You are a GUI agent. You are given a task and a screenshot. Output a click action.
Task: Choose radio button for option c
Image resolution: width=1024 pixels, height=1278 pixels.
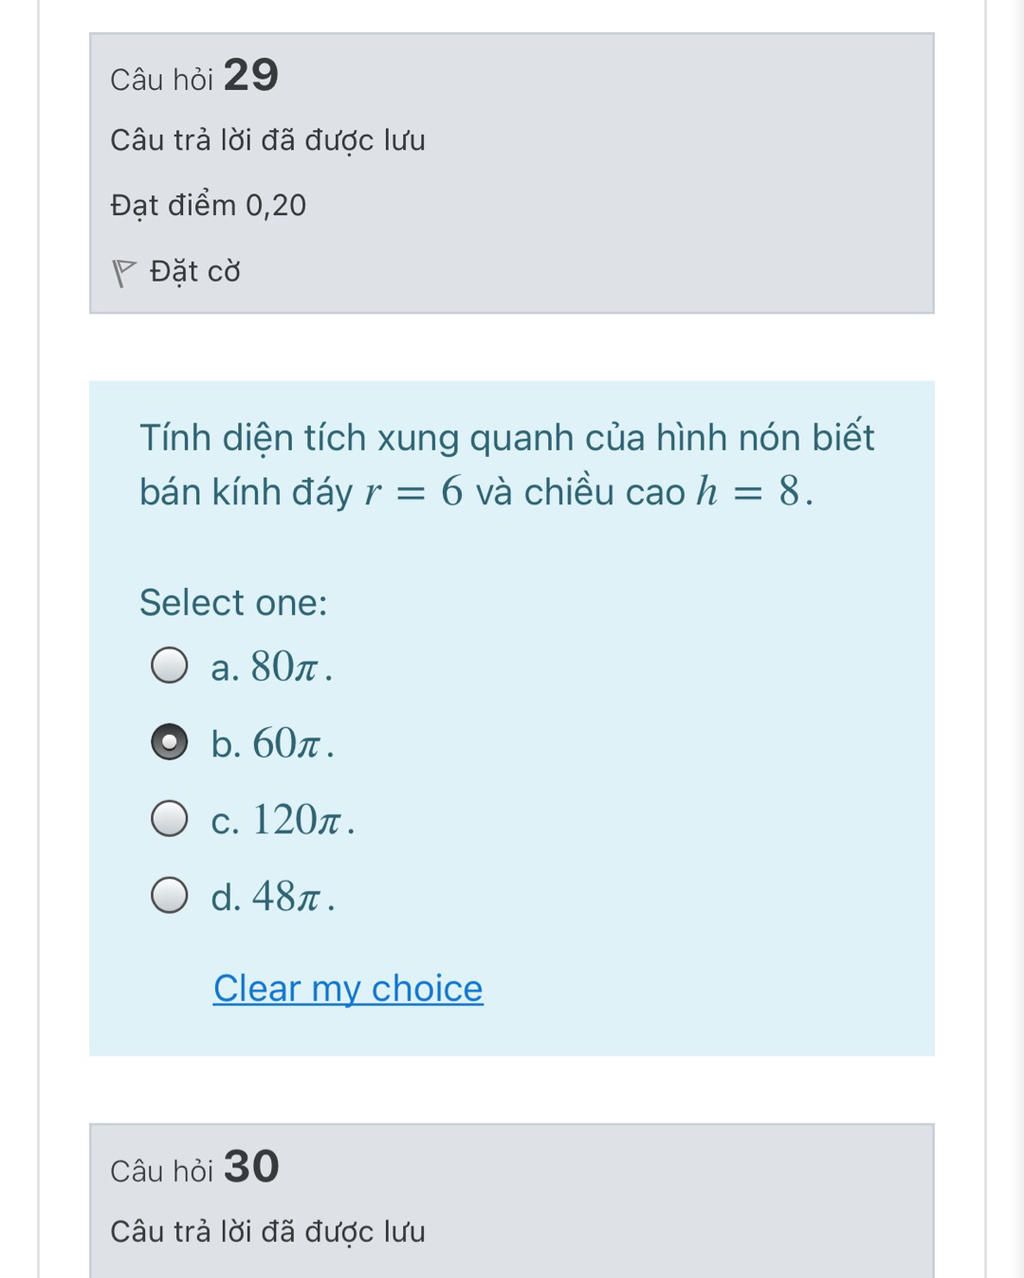(169, 818)
